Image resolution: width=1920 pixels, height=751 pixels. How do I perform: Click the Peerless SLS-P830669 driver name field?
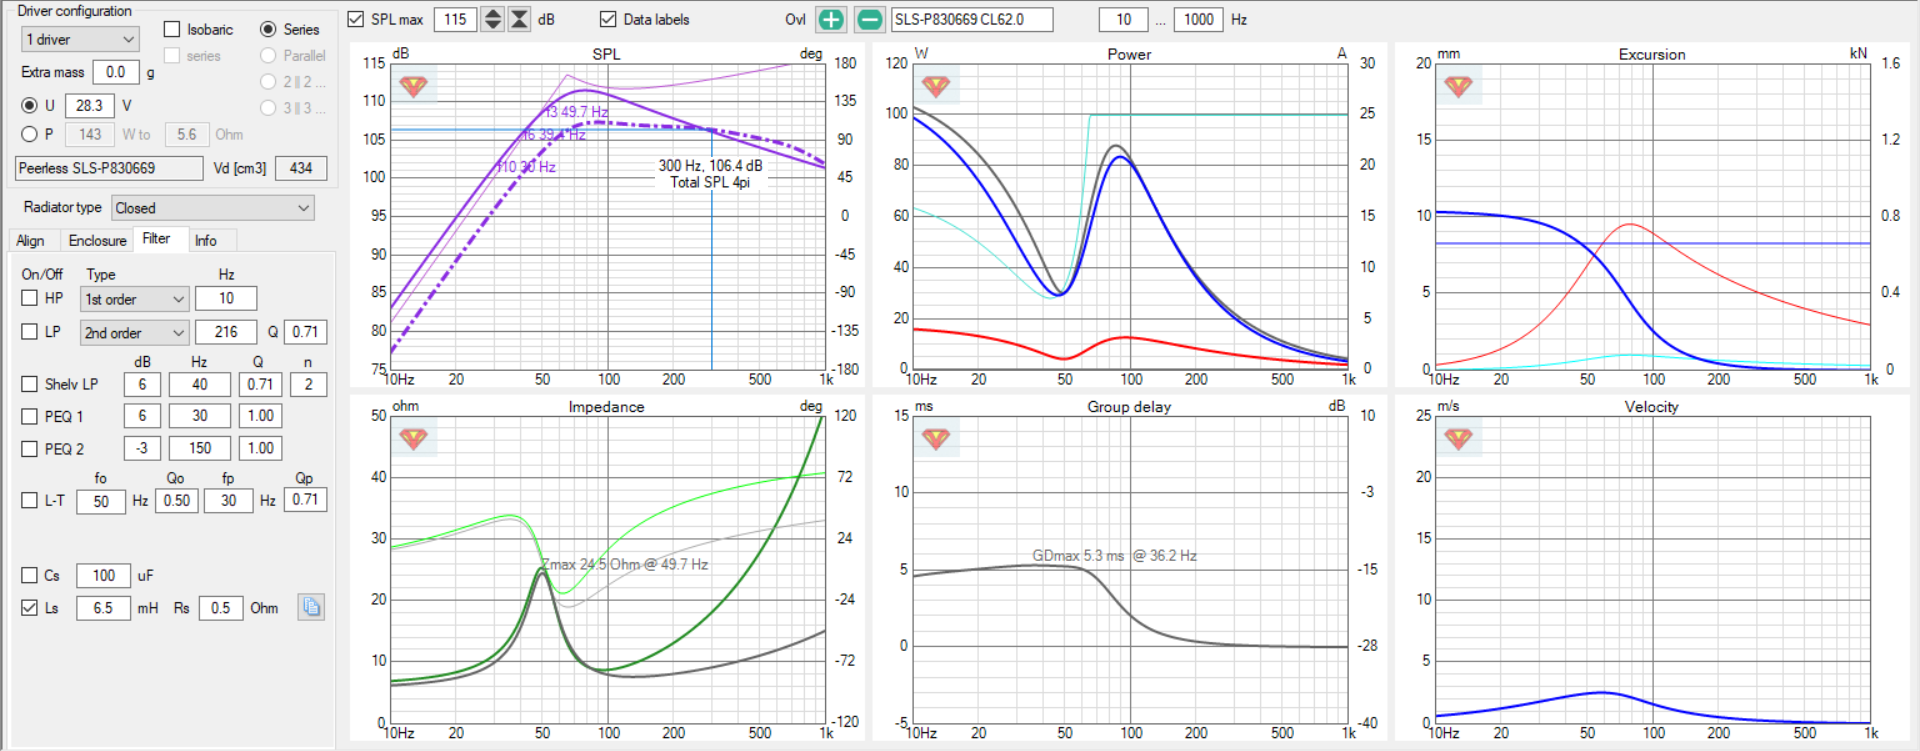point(109,168)
